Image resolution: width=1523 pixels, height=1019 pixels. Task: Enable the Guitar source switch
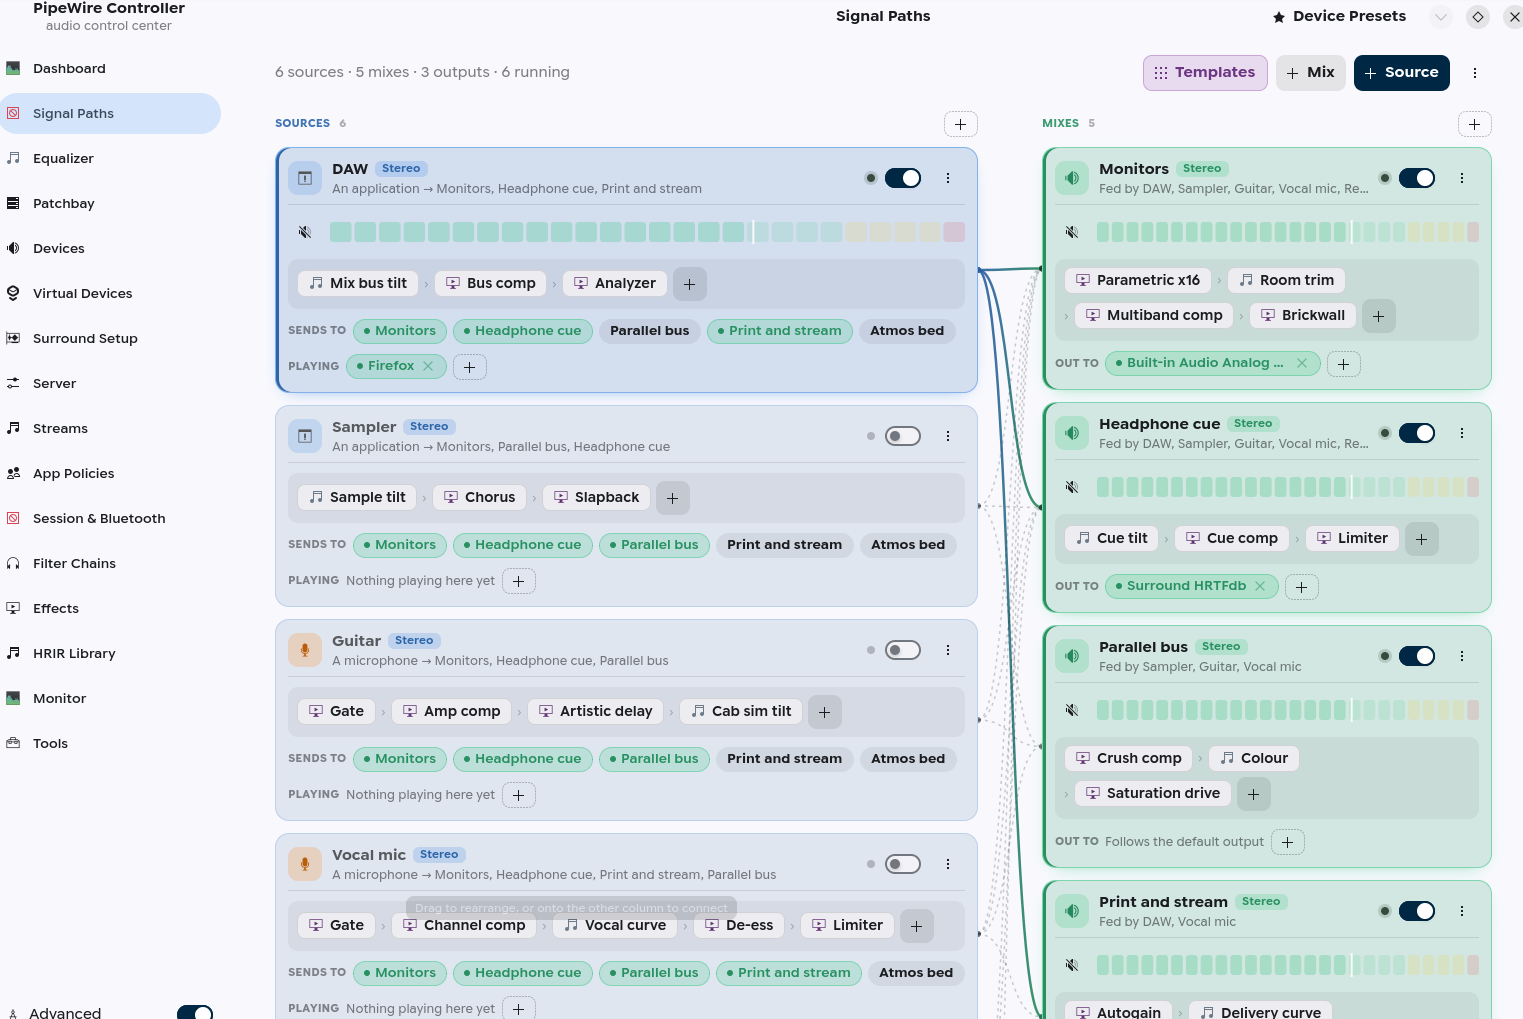coord(903,650)
